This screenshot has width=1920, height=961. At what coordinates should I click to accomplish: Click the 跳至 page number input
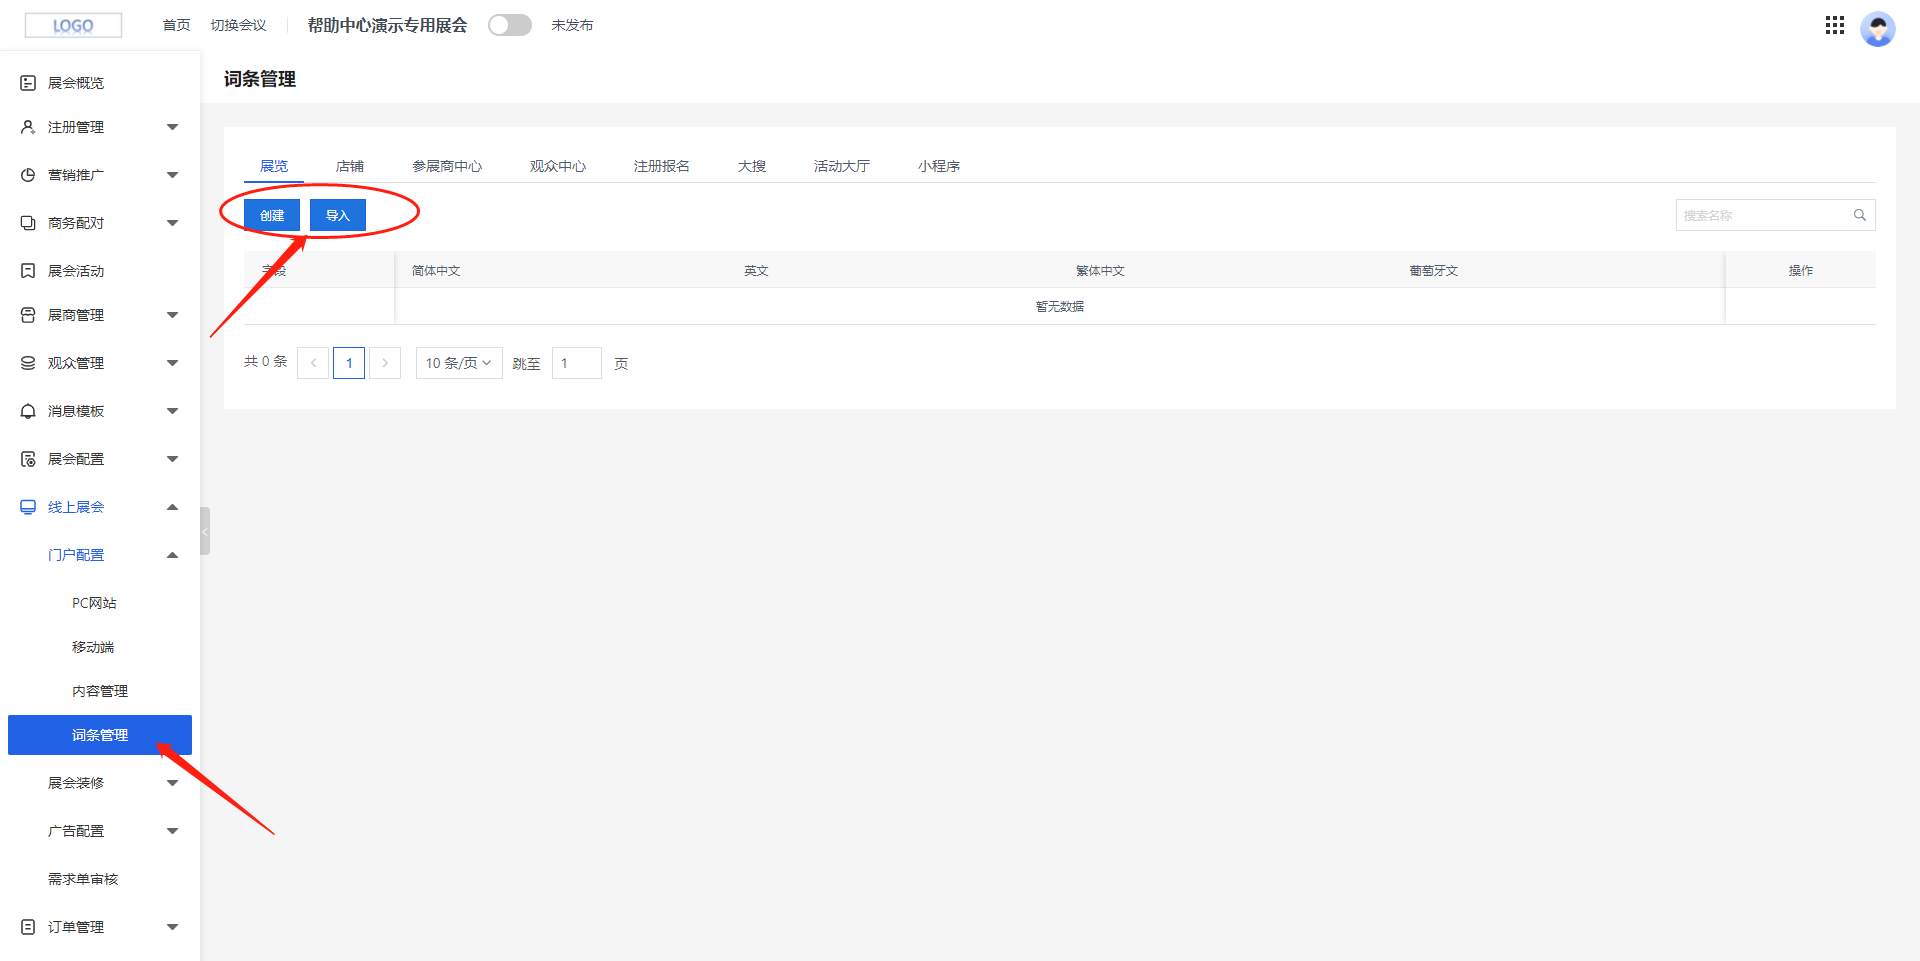[x=576, y=363]
